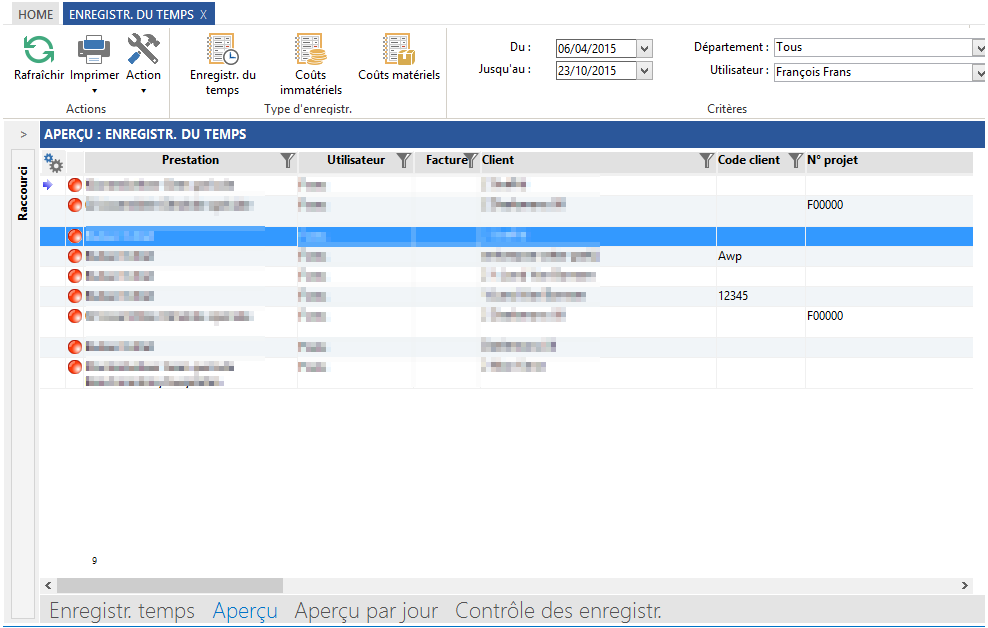The height and width of the screenshot is (628, 988).
Task: Click the Du date field 06/04/2015
Action: coord(596,49)
